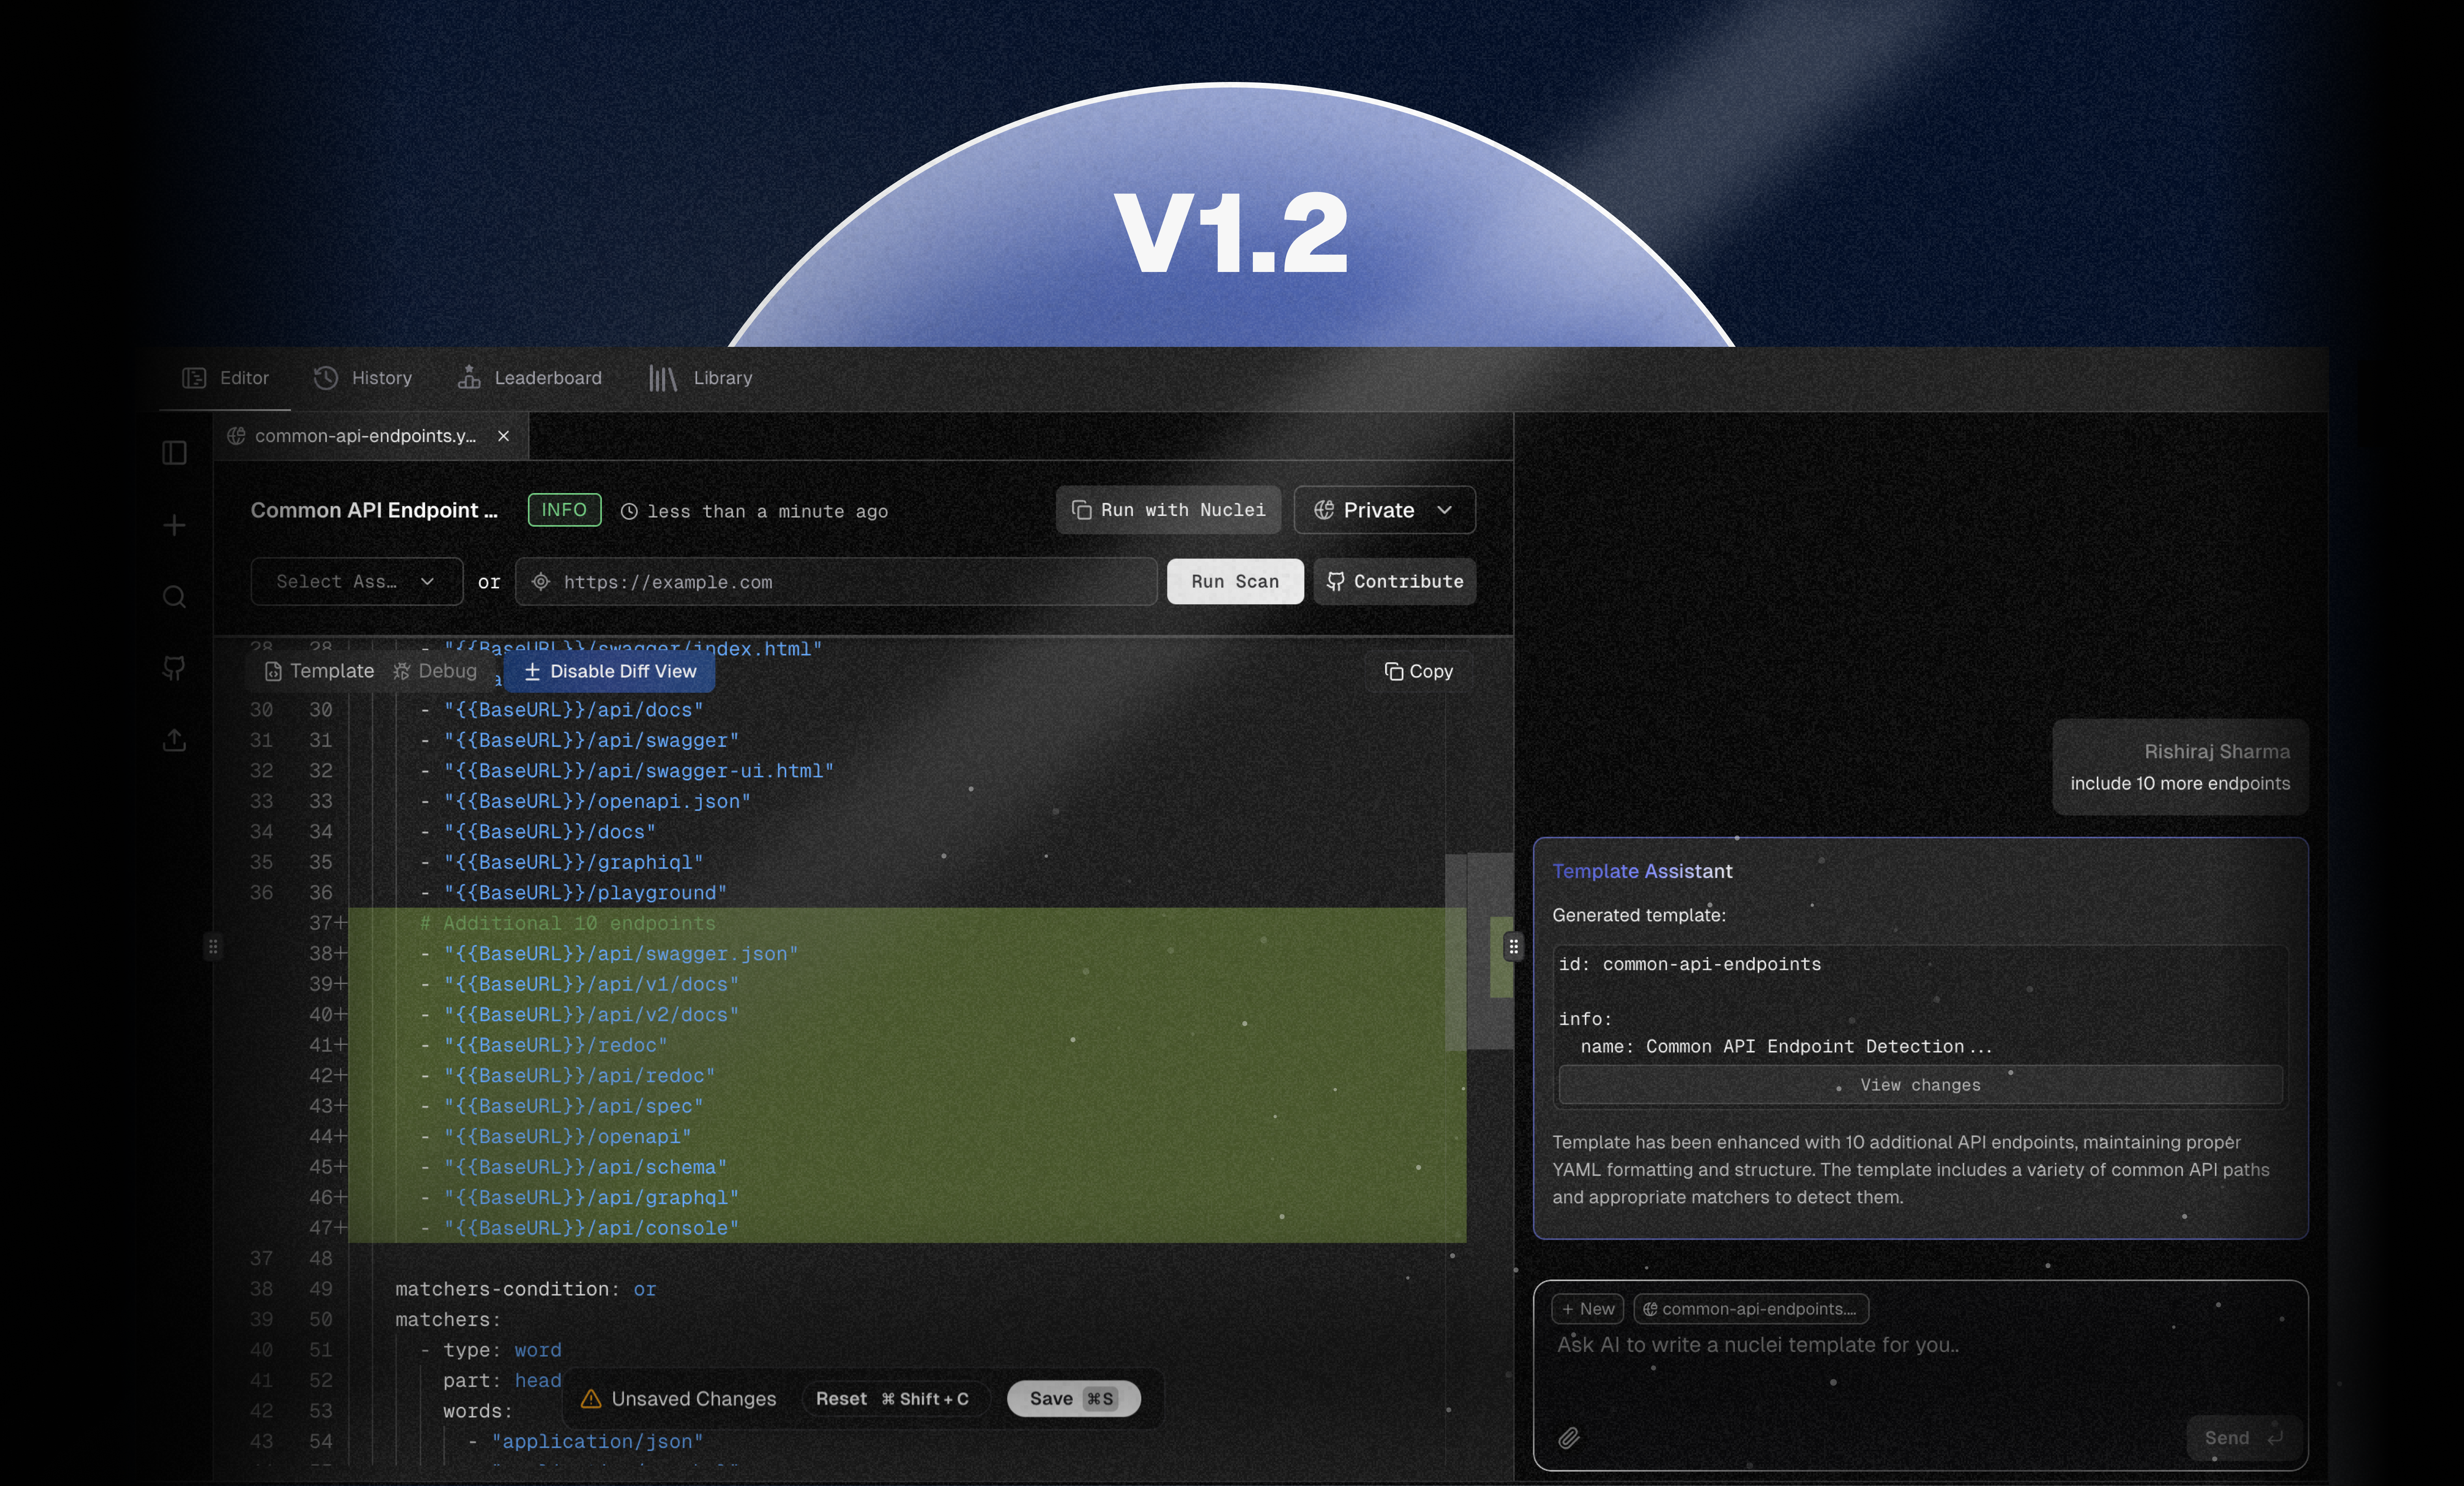Click the + New chat chip

click(1588, 1309)
